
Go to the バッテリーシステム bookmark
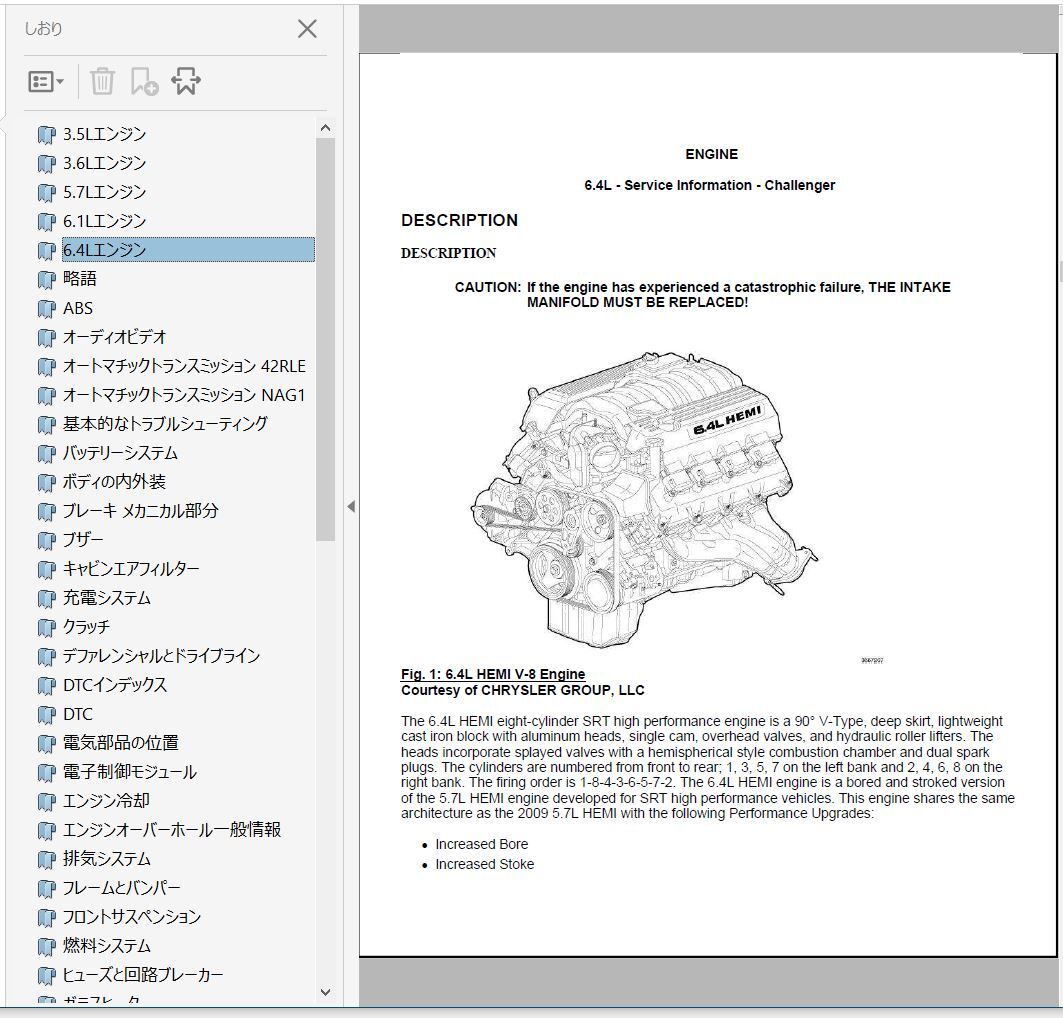[x=120, y=453]
